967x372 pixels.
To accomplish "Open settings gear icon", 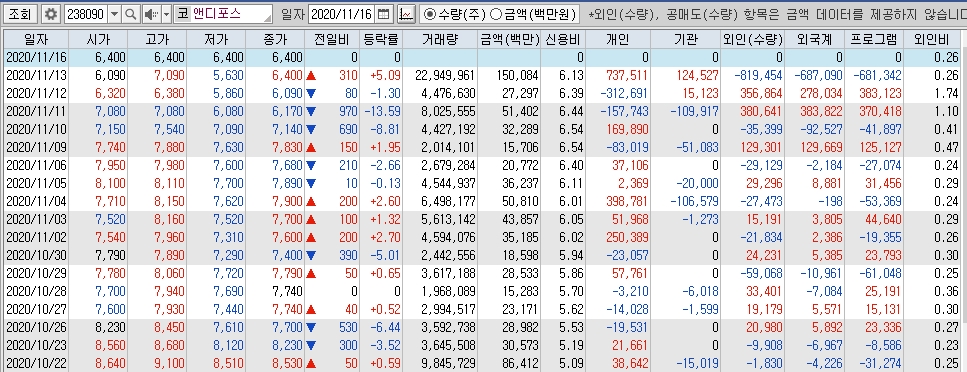I will click(x=51, y=14).
